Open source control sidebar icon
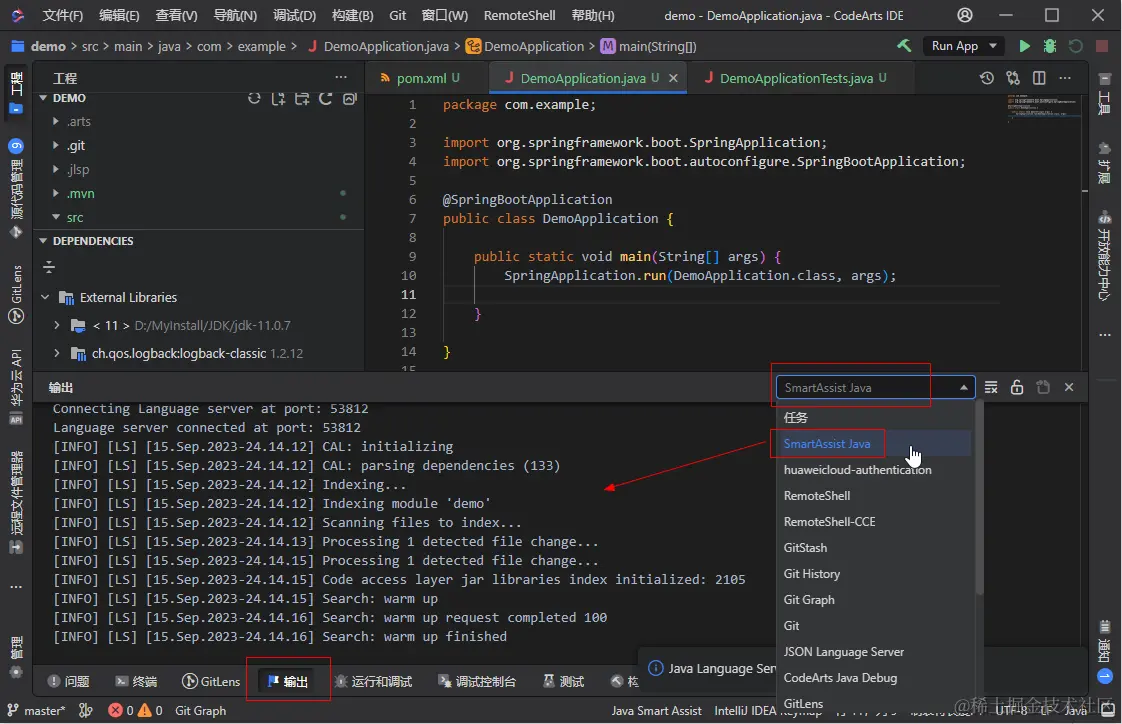The image size is (1122, 724). [16, 189]
